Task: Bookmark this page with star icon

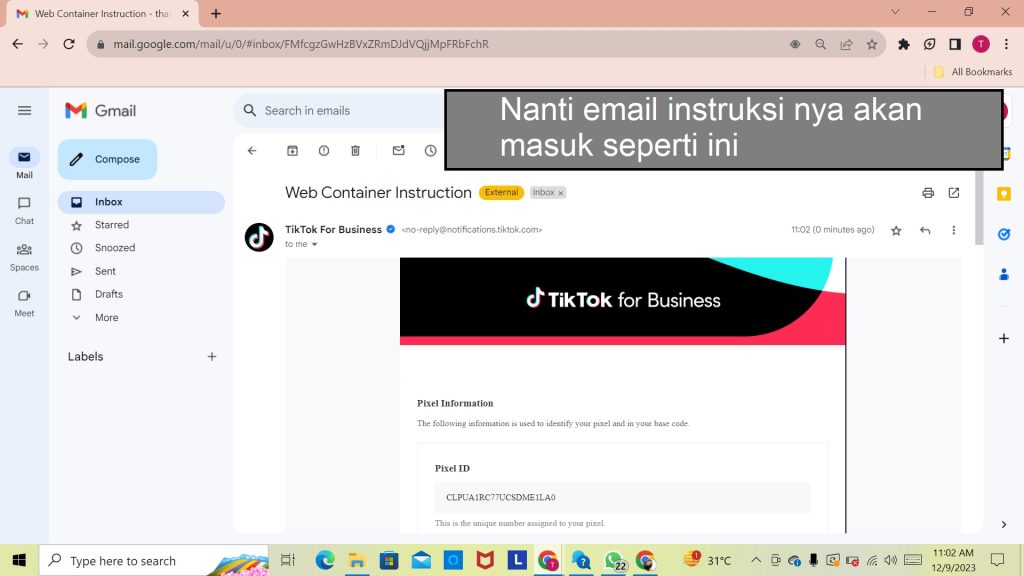Action: click(872, 44)
